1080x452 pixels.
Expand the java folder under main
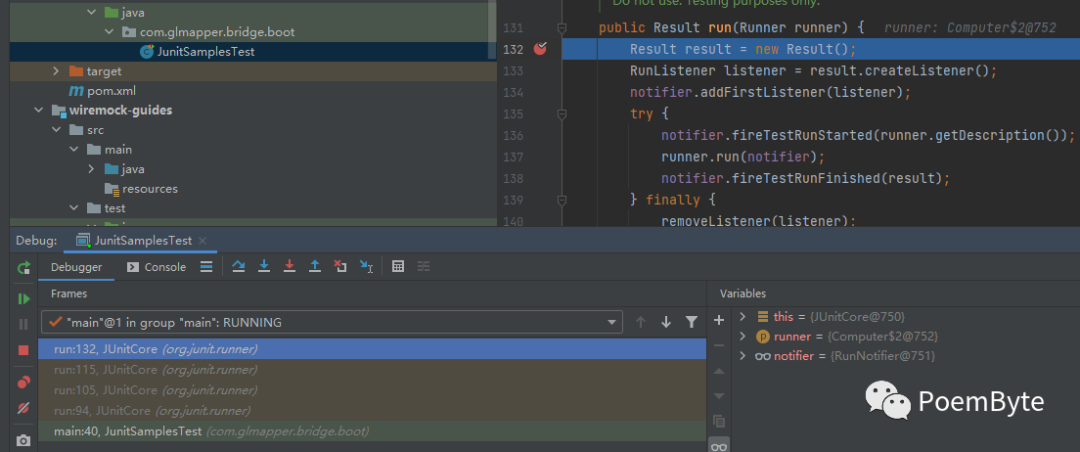(92, 169)
